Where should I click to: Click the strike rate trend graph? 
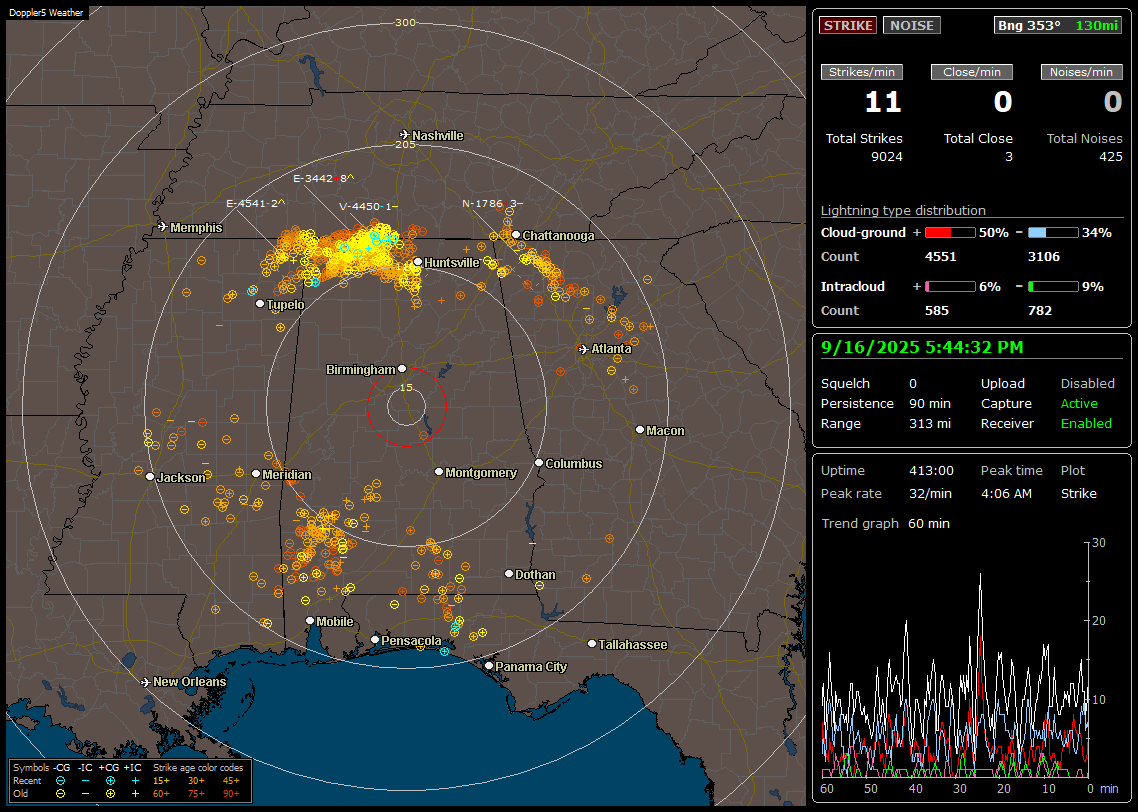[x=956, y=660]
